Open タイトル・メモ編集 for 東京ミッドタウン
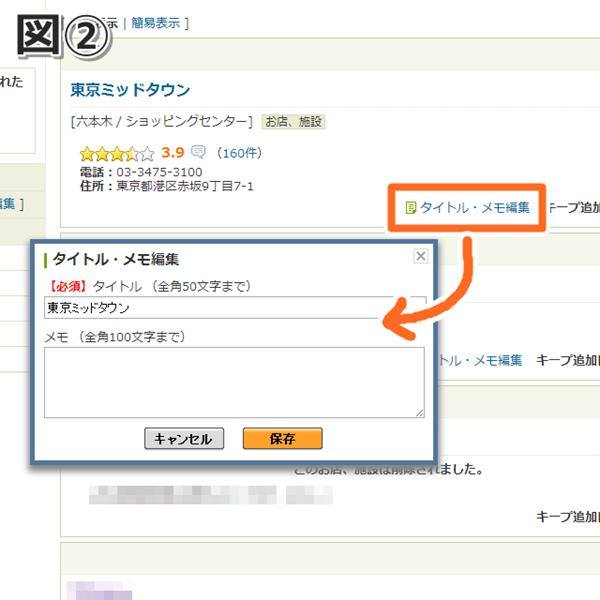The image size is (600, 600). pyautogui.click(x=474, y=208)
